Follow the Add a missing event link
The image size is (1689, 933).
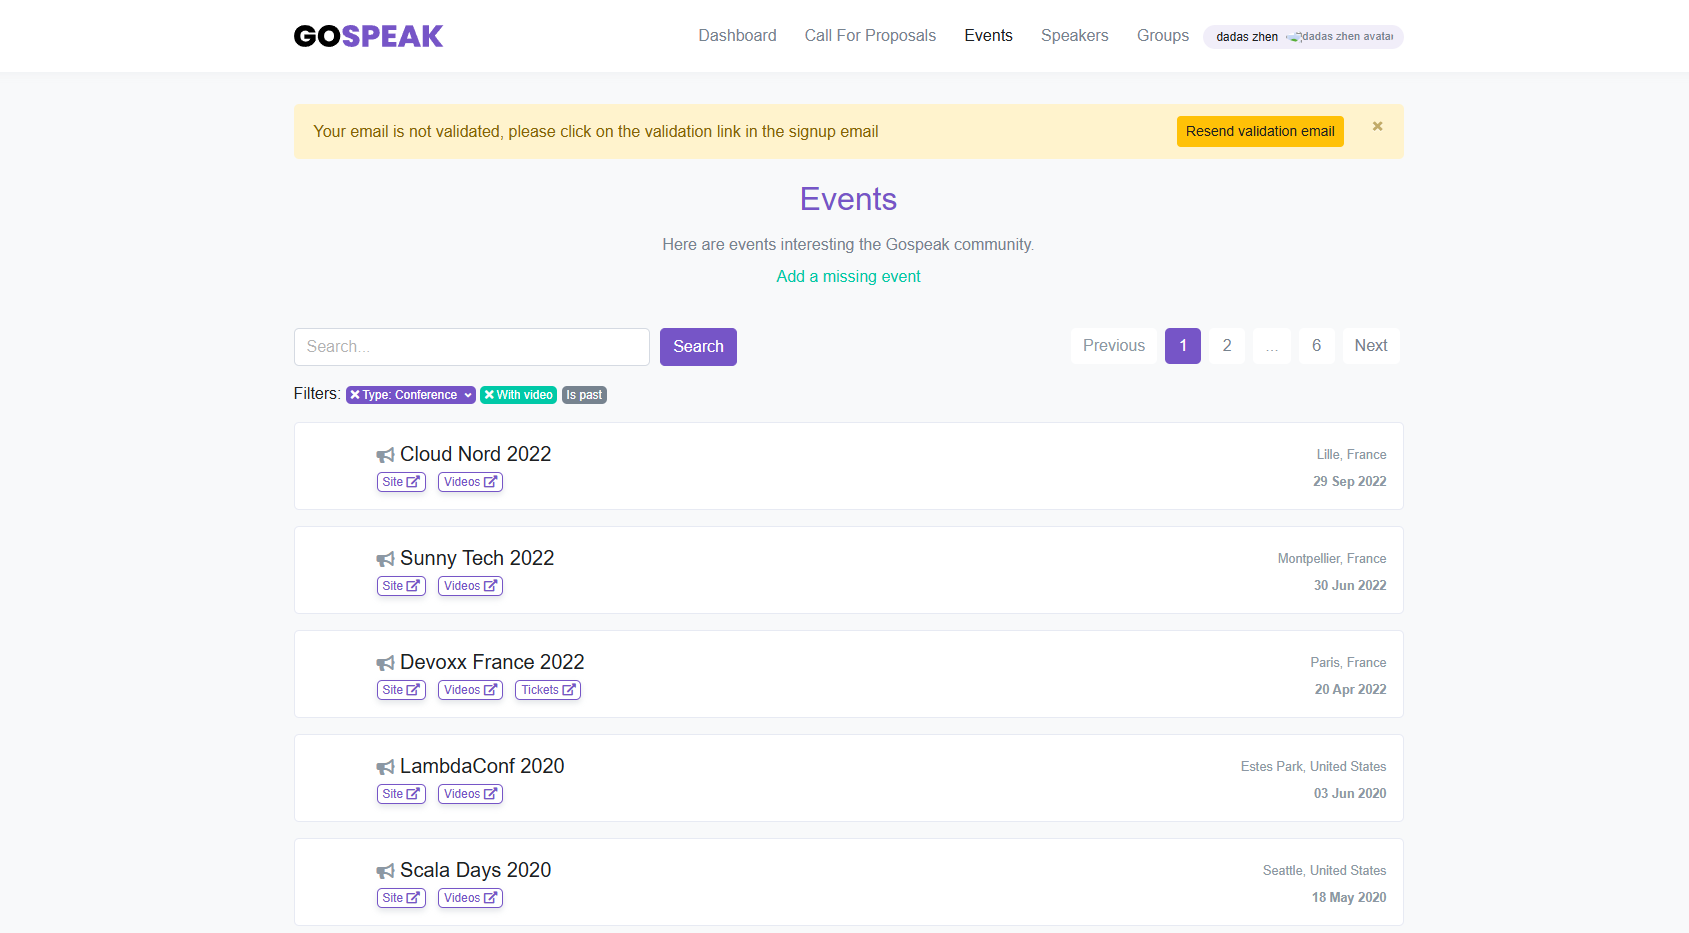coord(848,276)
